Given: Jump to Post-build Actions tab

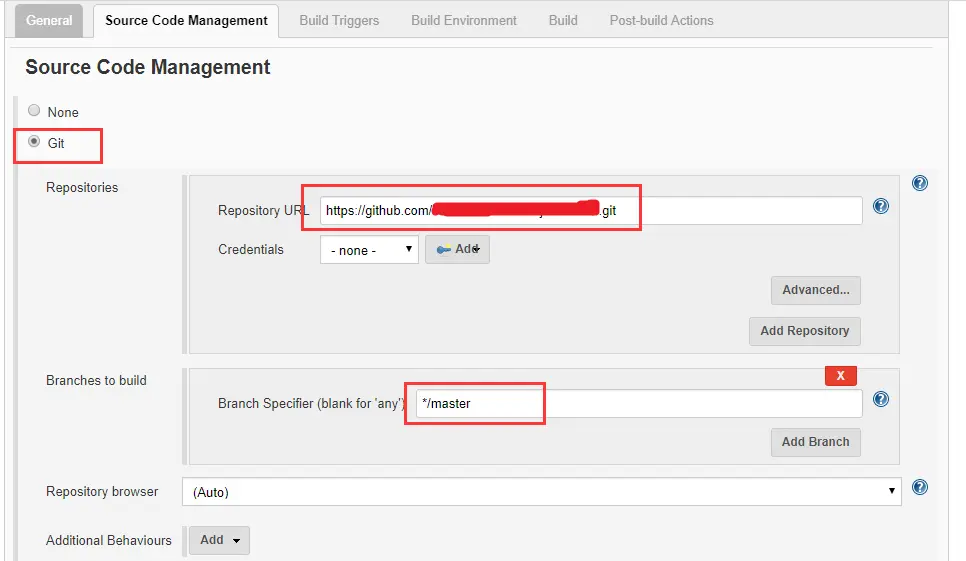Looking at the screenshot, I should (x=661, y=20).
